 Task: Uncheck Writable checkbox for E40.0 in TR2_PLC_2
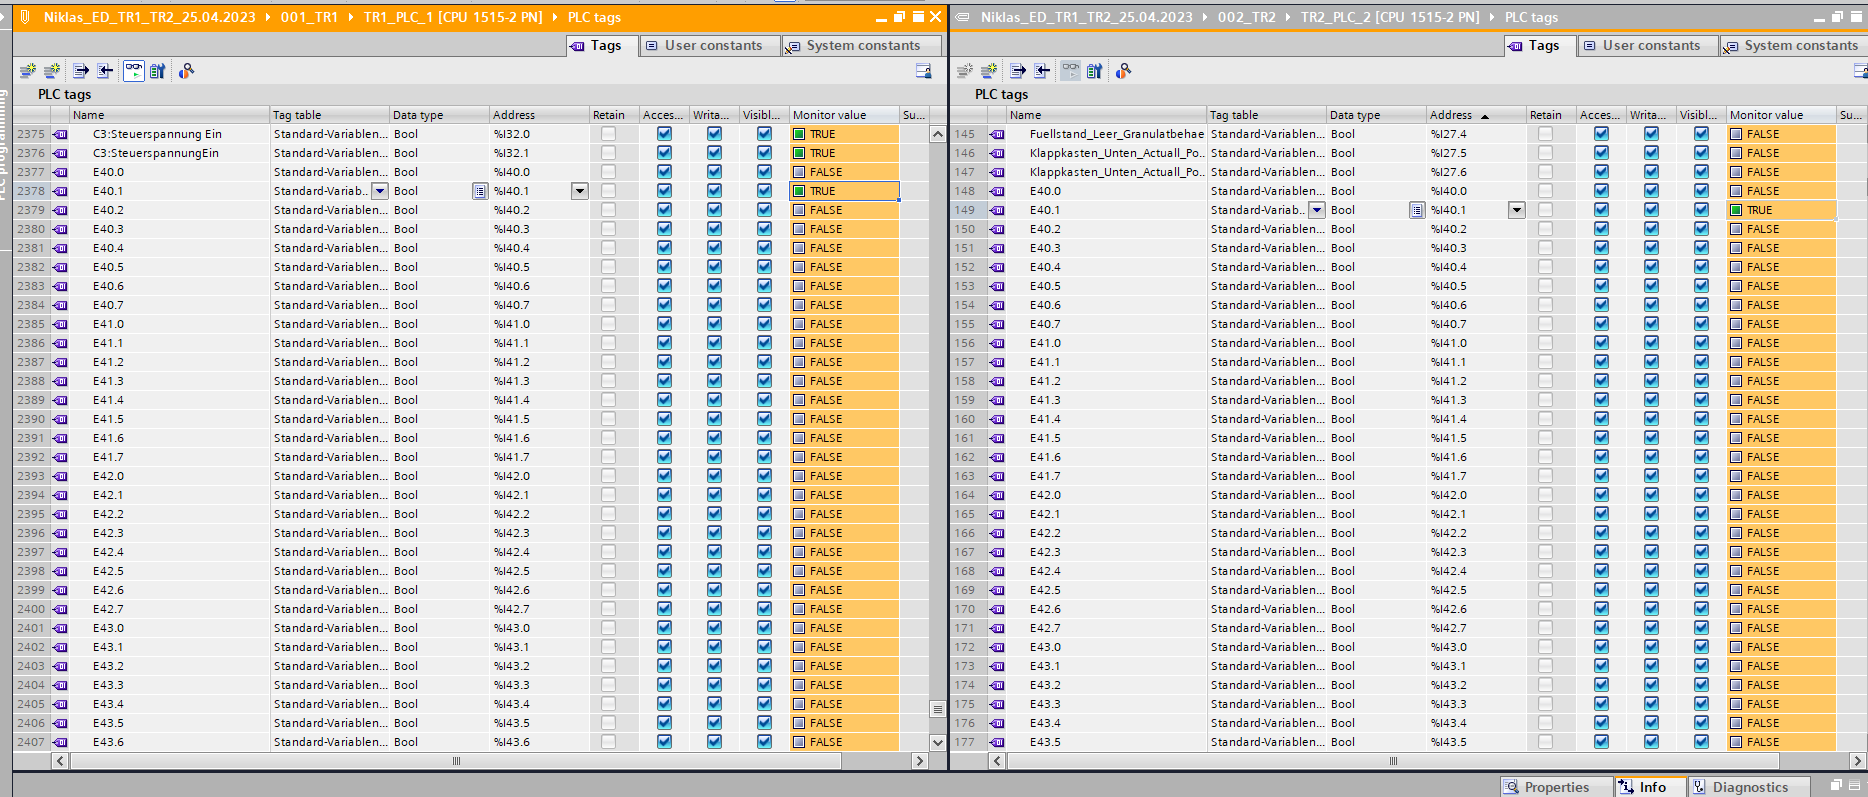(1651, 191)
